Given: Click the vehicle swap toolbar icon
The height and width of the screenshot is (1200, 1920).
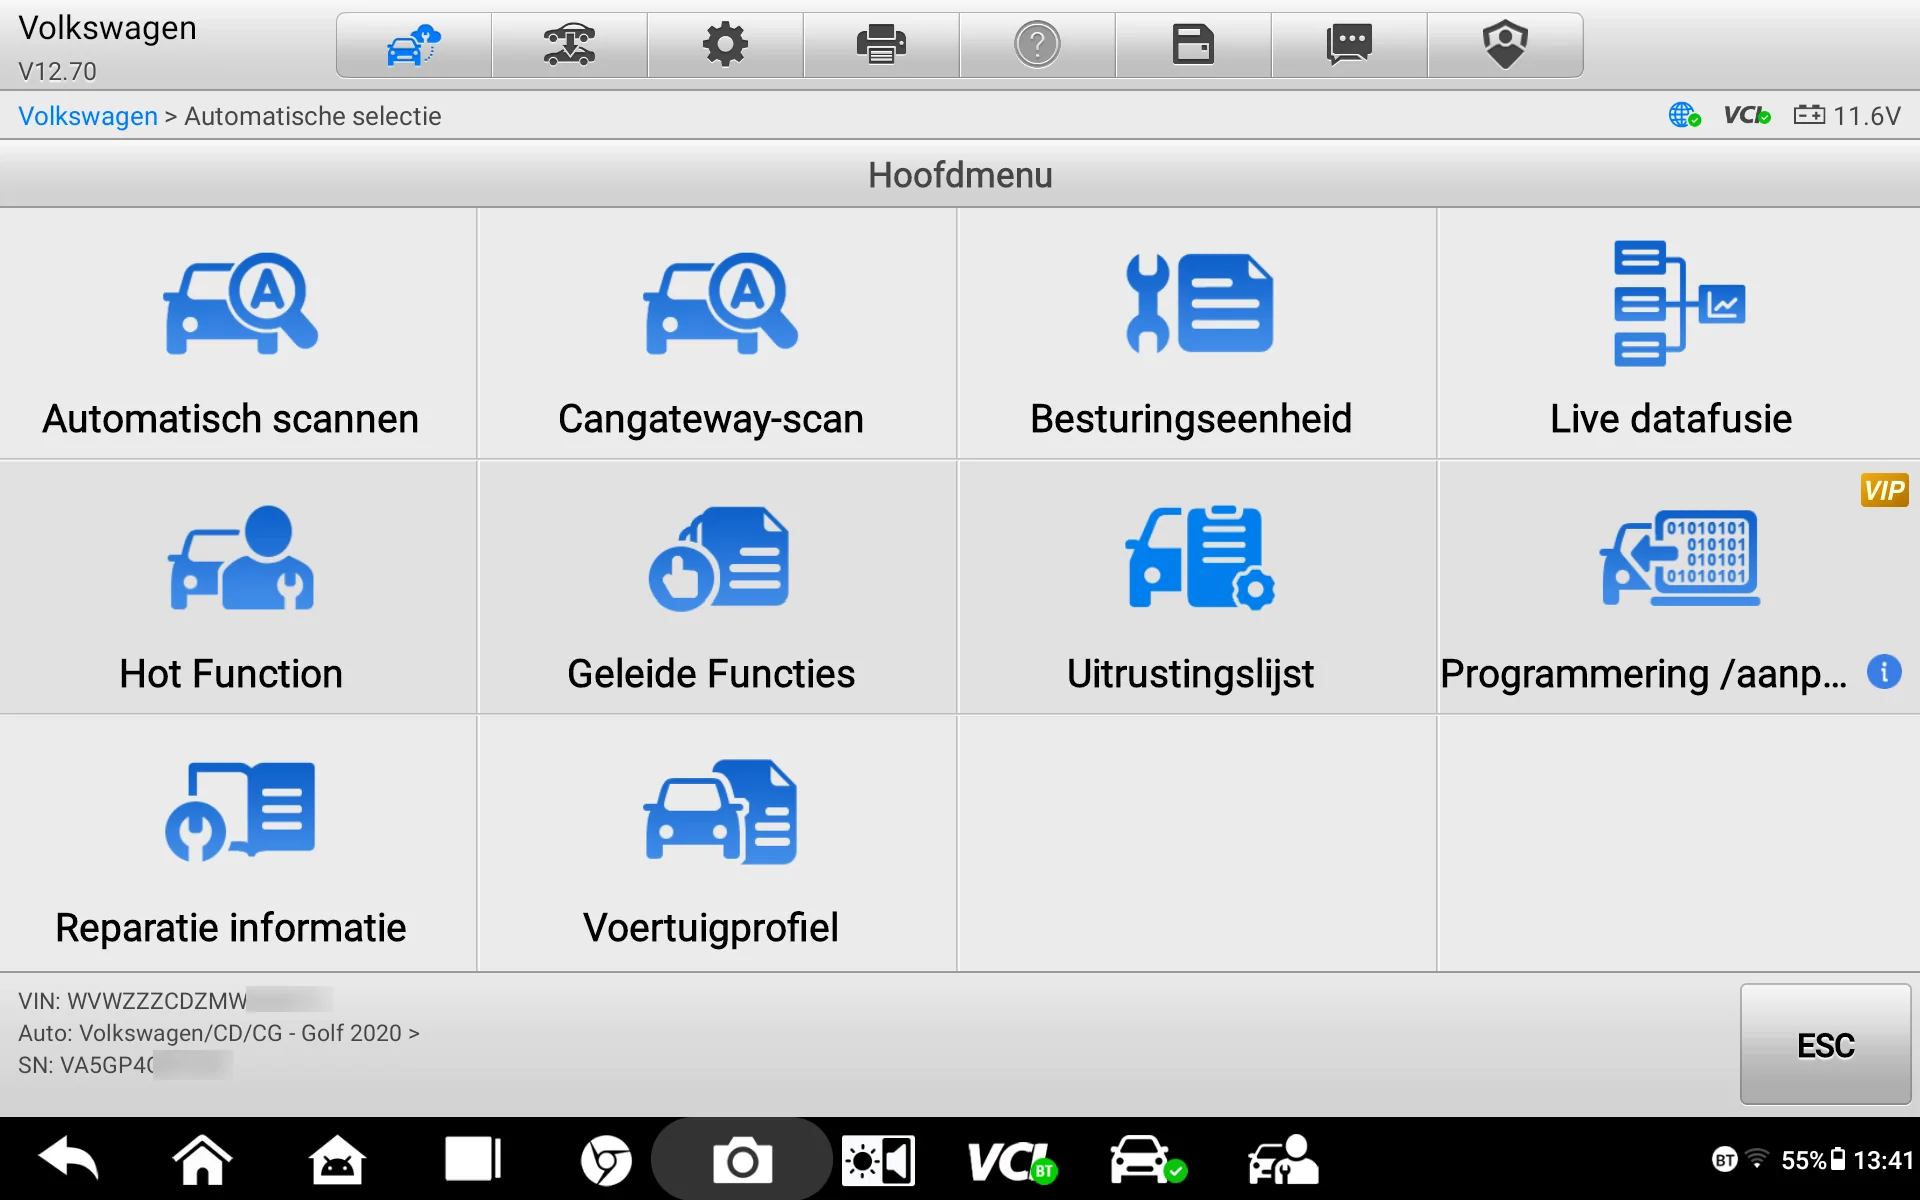Looking at the screenshot, I should point(570,45).
